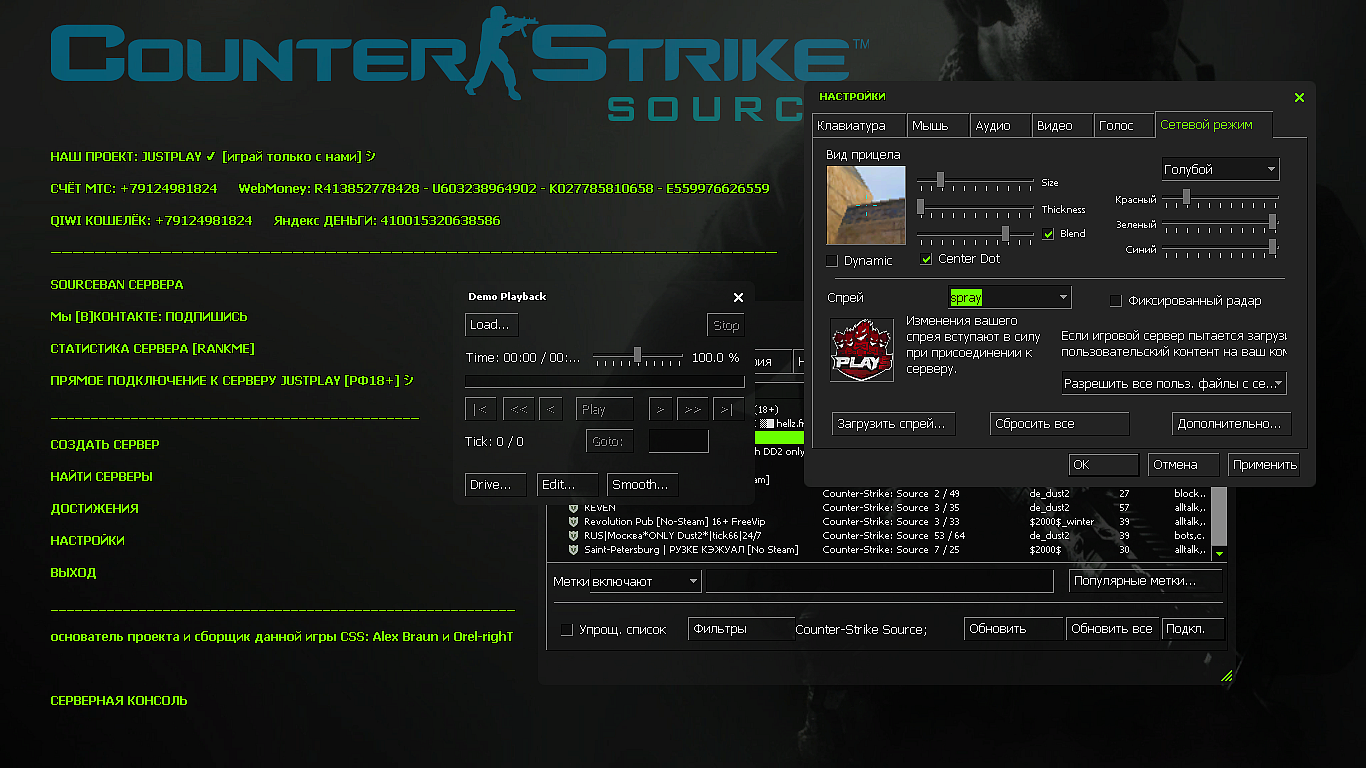Click the crosshair Thickness slider
Screen dimensions: 1366x768
[x=976, y=208]
